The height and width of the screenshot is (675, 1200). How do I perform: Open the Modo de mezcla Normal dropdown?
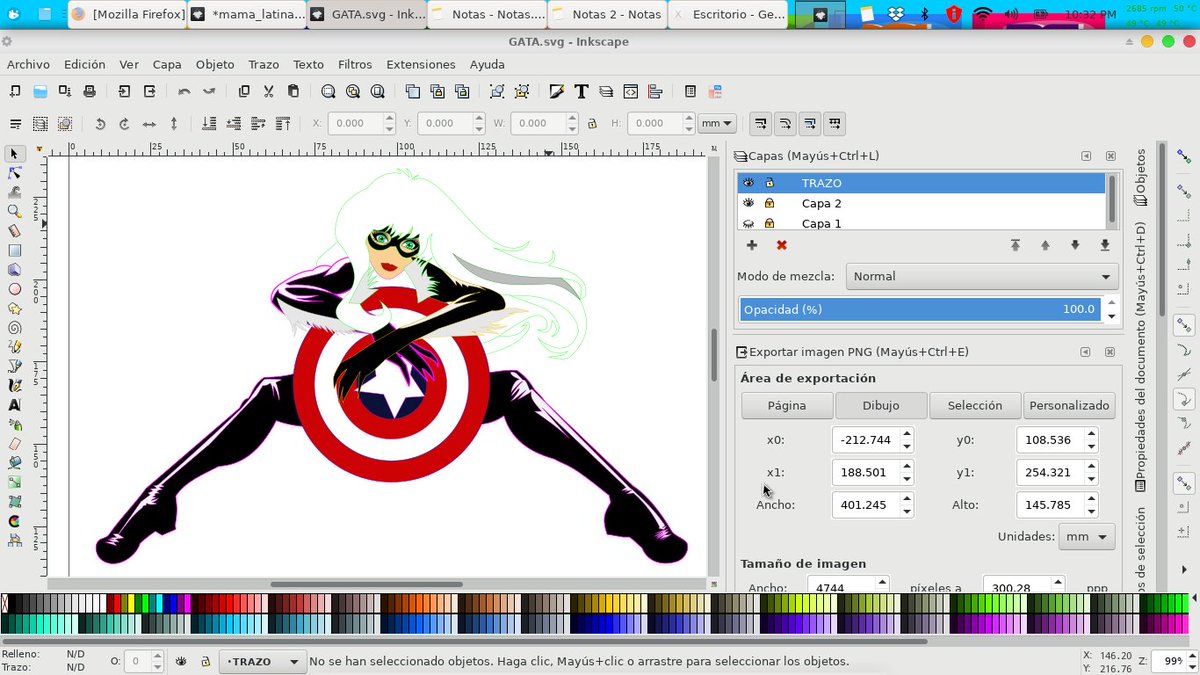982,277
